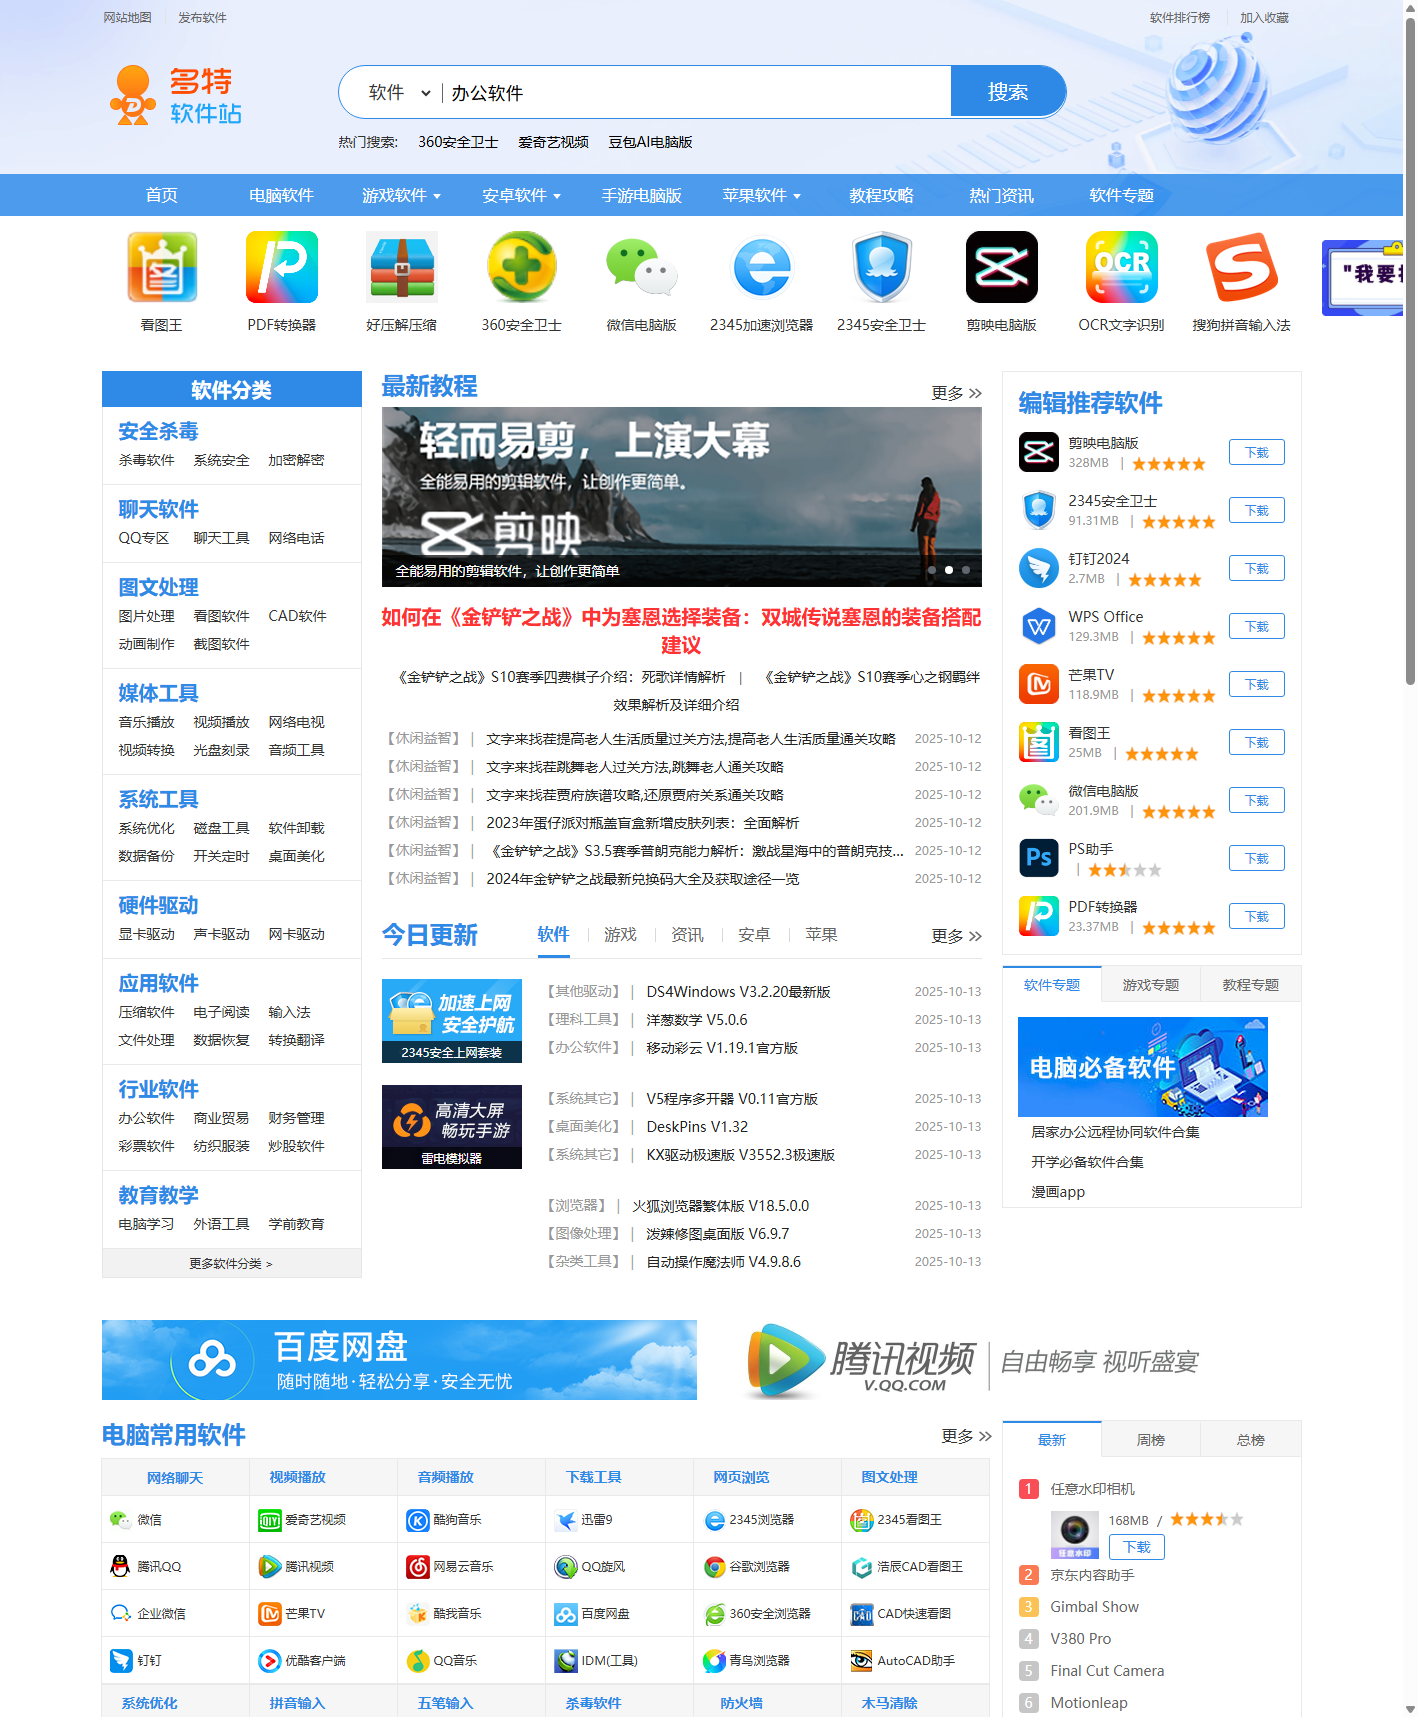Click the 腾讯QQ penguin icon

[120, 1566]
